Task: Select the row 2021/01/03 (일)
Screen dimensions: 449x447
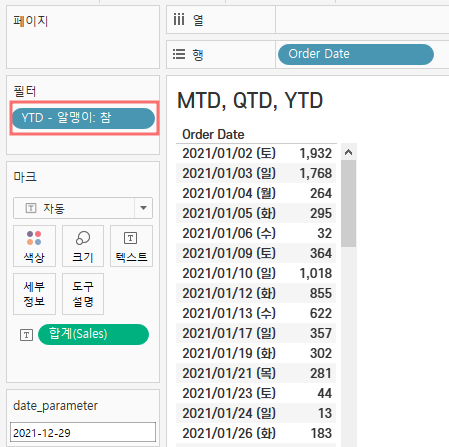Action: (x=256, y=173)
